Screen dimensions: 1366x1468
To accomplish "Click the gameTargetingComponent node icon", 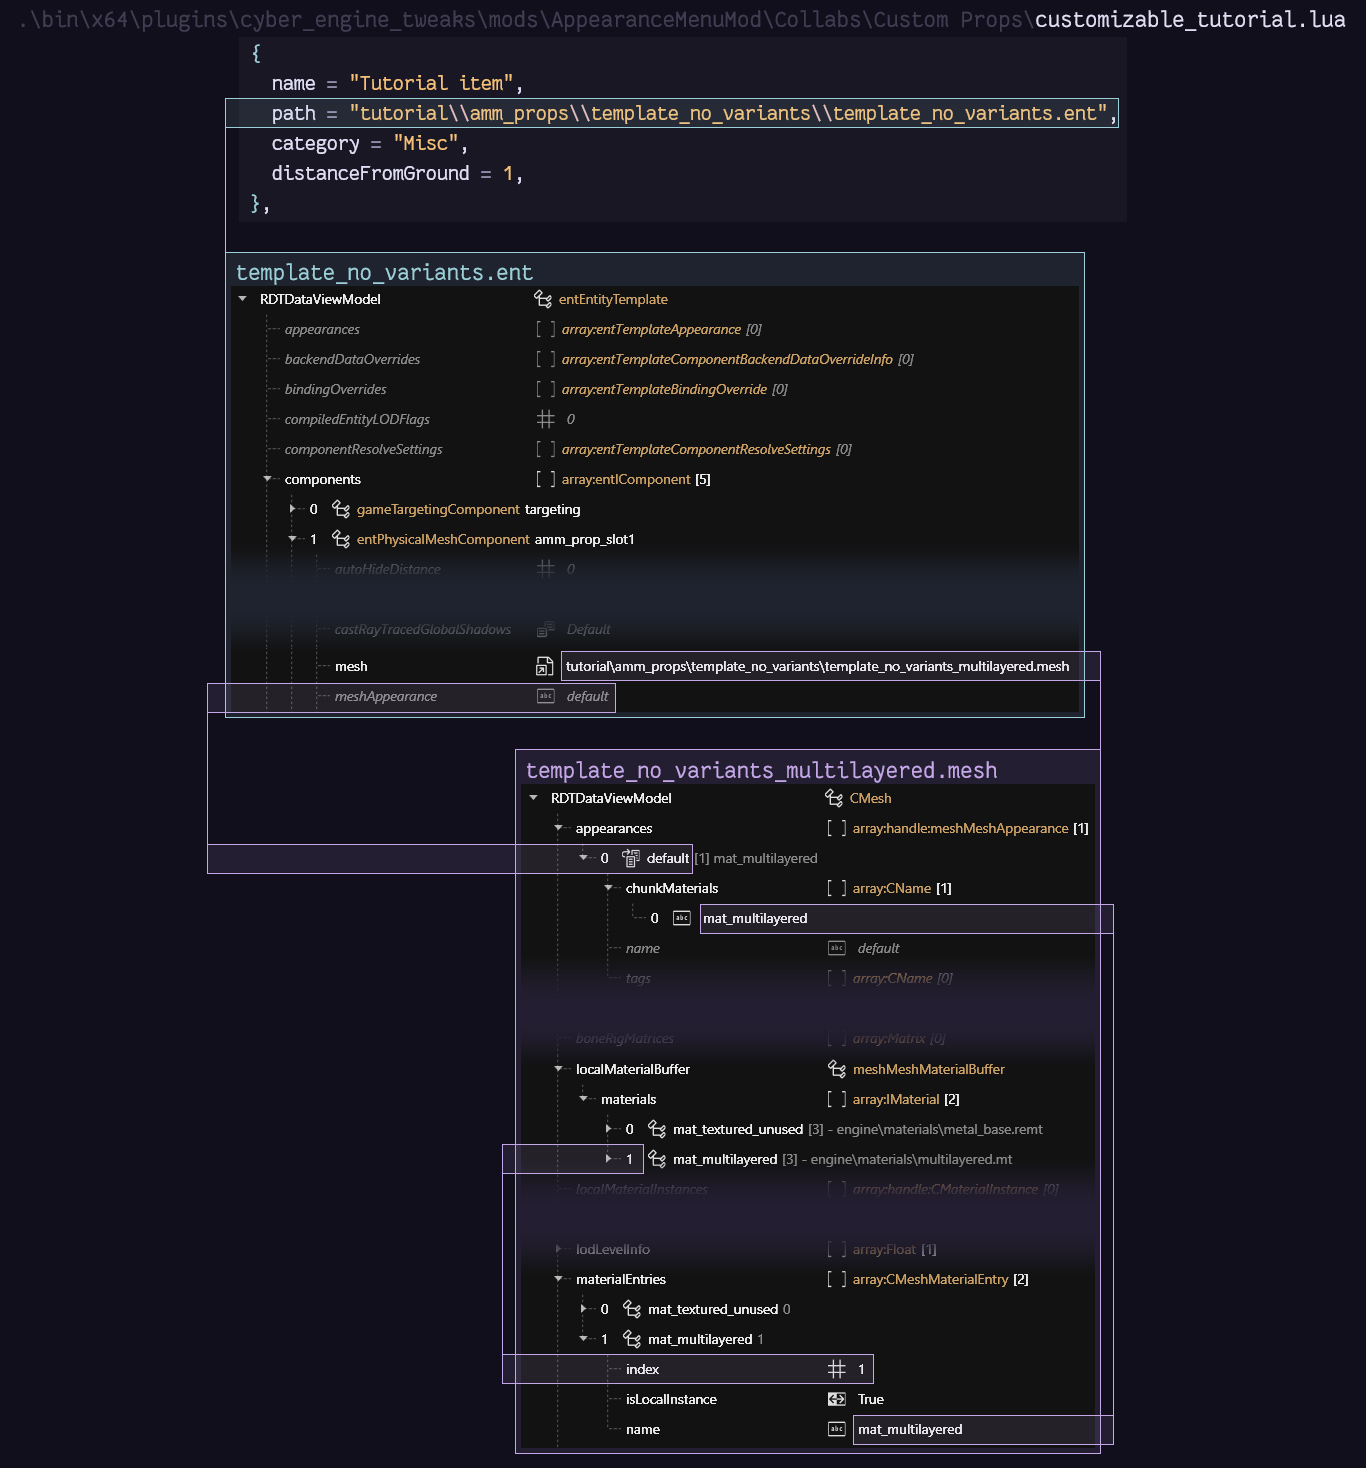I will click(341, 509).
